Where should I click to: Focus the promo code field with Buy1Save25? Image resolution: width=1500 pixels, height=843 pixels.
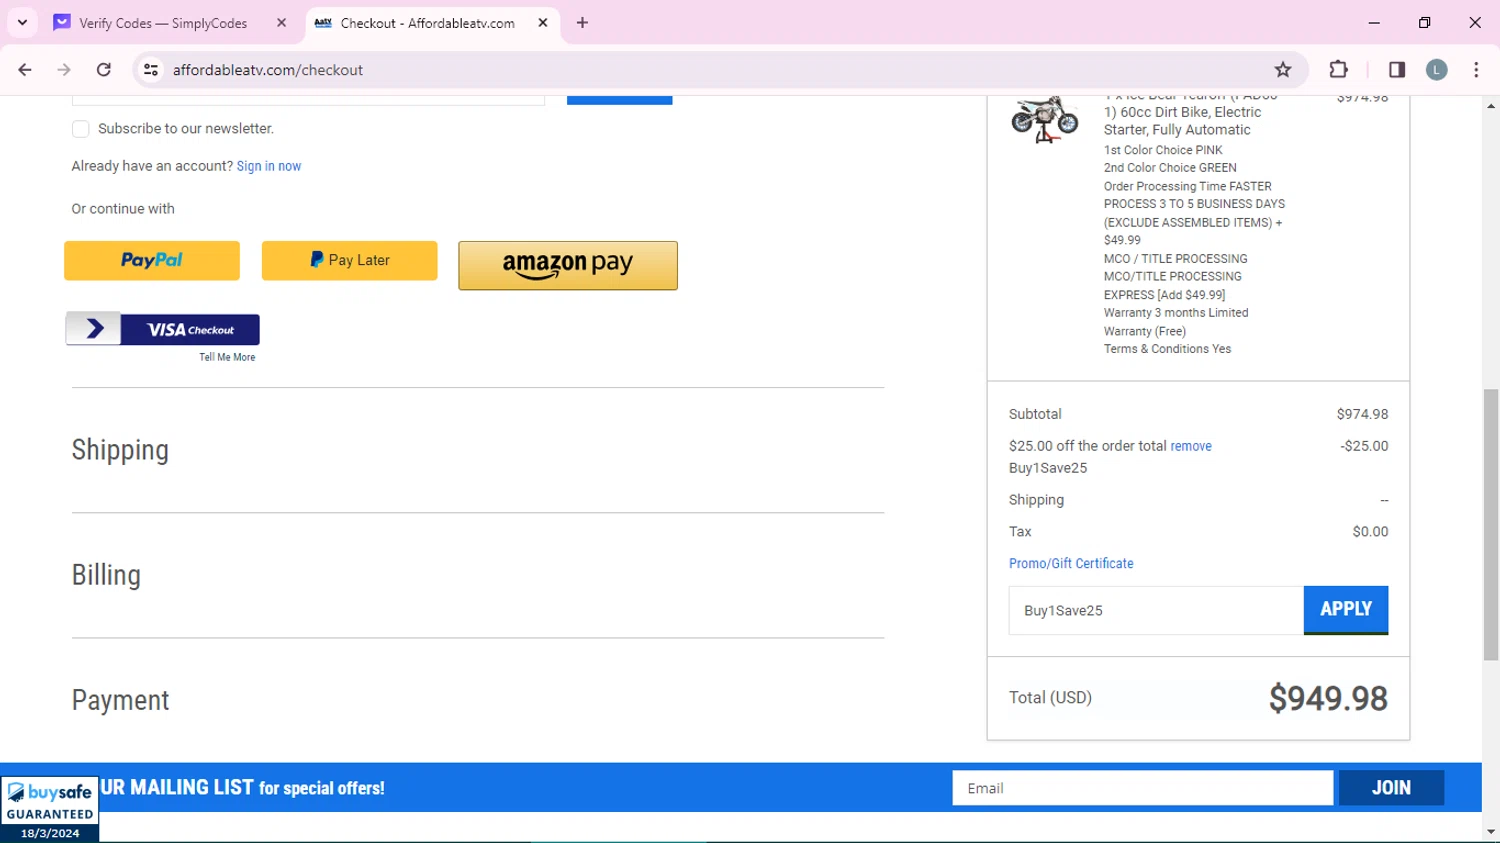(x=1156, y=610)
